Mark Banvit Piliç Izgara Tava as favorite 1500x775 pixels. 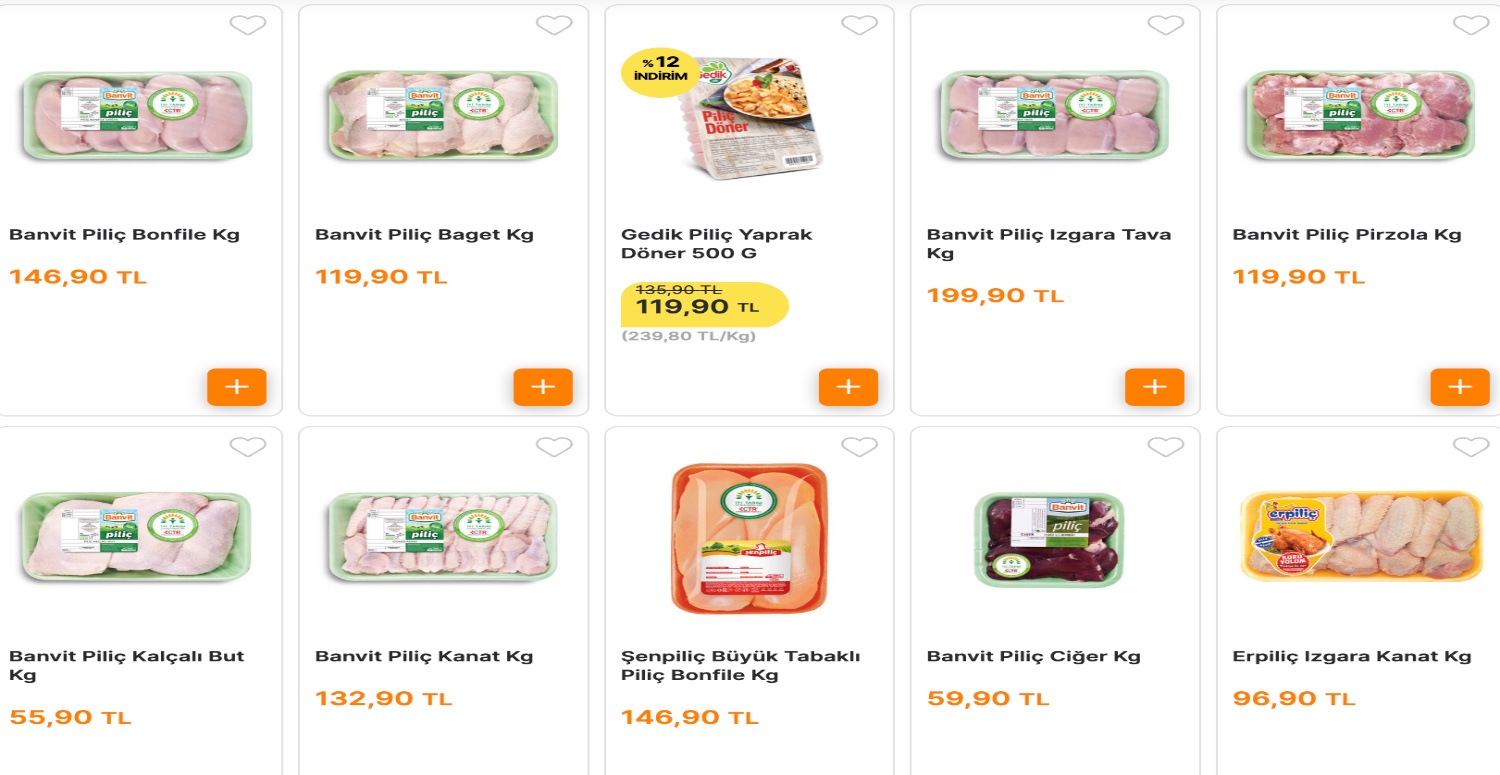tap(1165, 25)
